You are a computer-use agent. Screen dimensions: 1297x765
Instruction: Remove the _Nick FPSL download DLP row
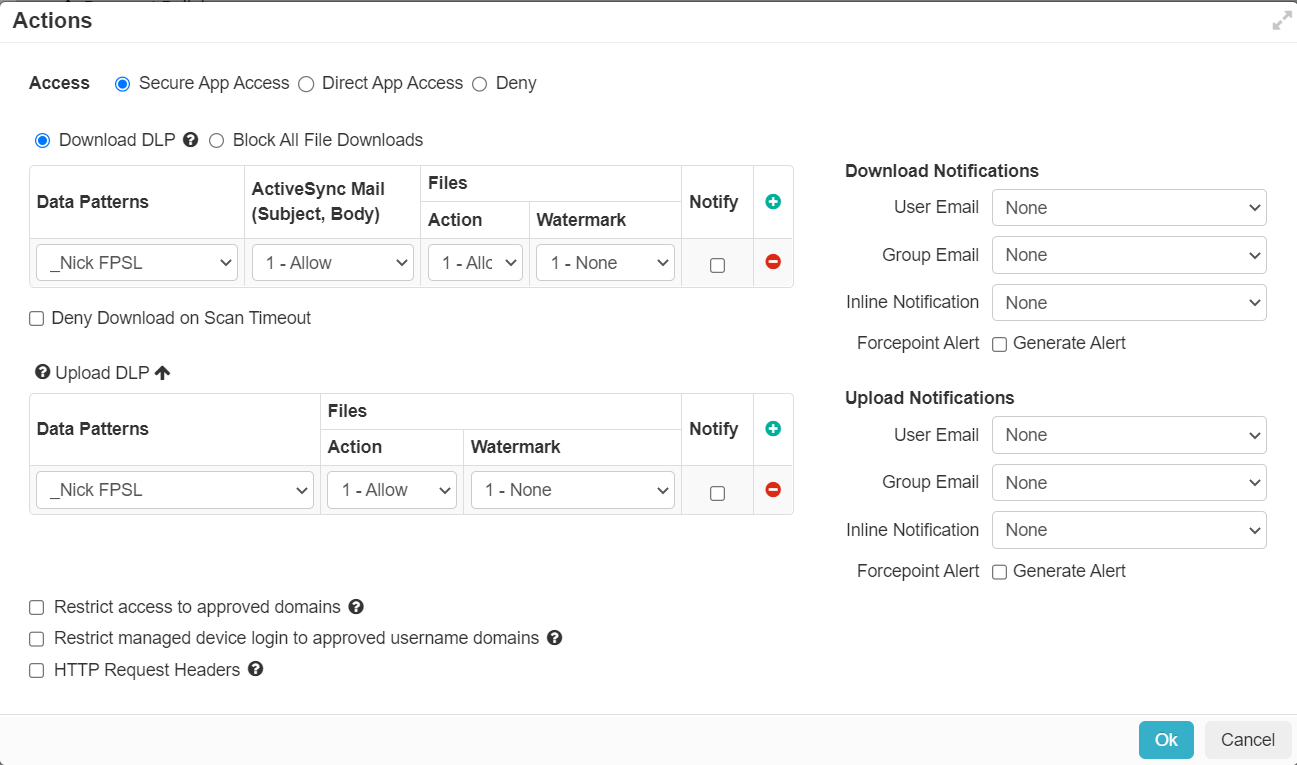click(x=772, y=262)
